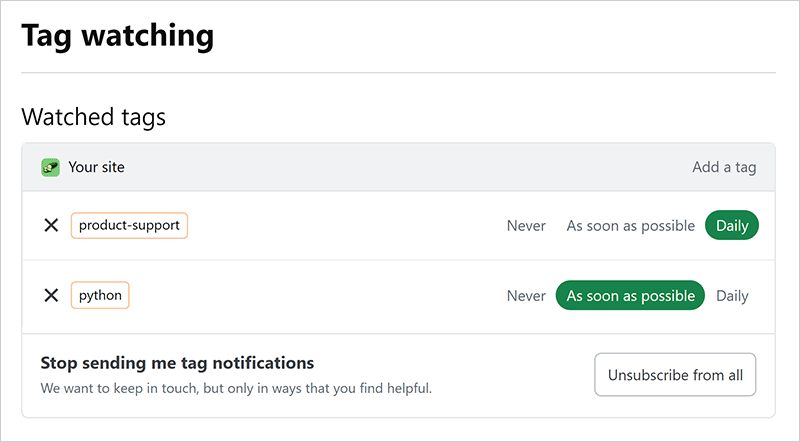Click the Add a tag link
800x442 pixels.
tap(724, 167)
